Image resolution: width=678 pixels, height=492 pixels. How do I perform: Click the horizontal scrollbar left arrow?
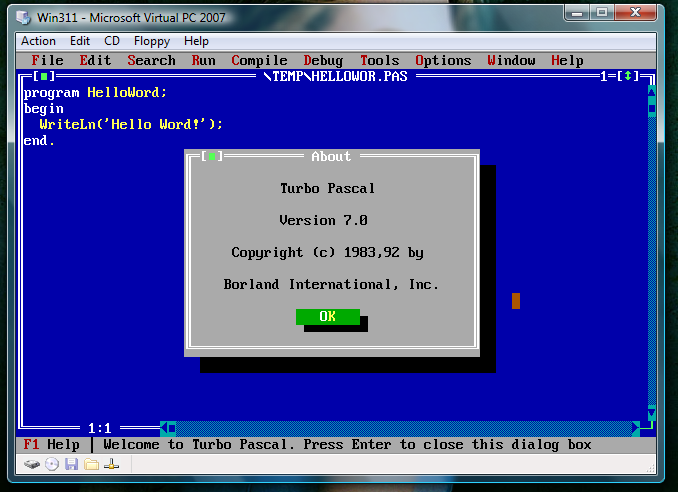pyautogui.click(x=164, y=428)
